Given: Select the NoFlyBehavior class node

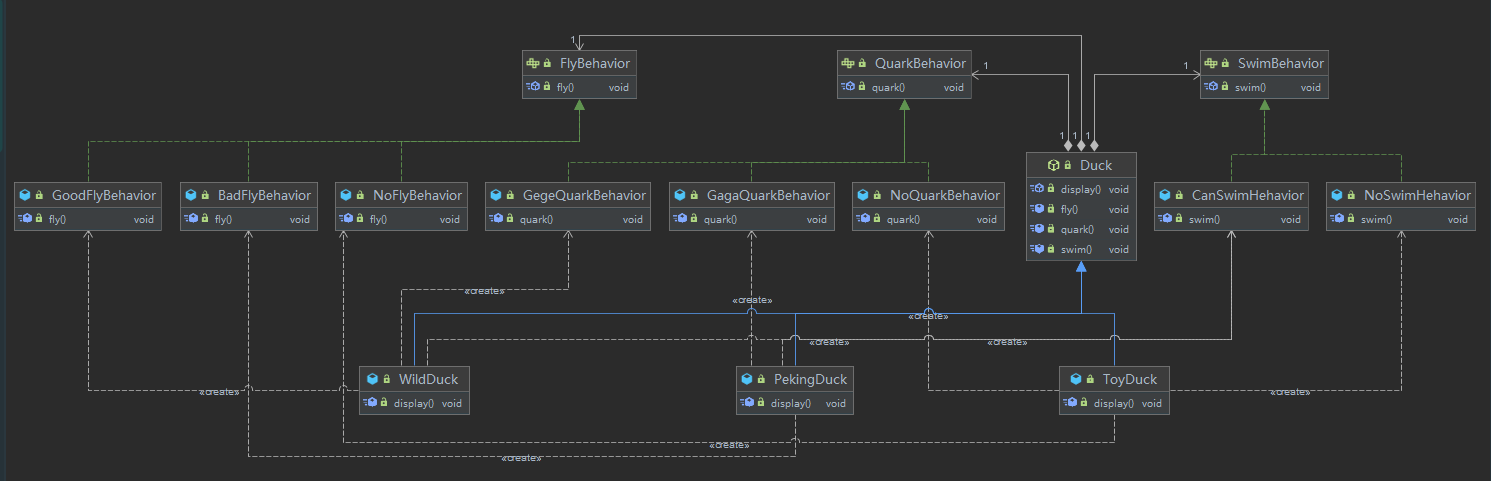Looking at the screenshot, I should (x=401, y=206).
